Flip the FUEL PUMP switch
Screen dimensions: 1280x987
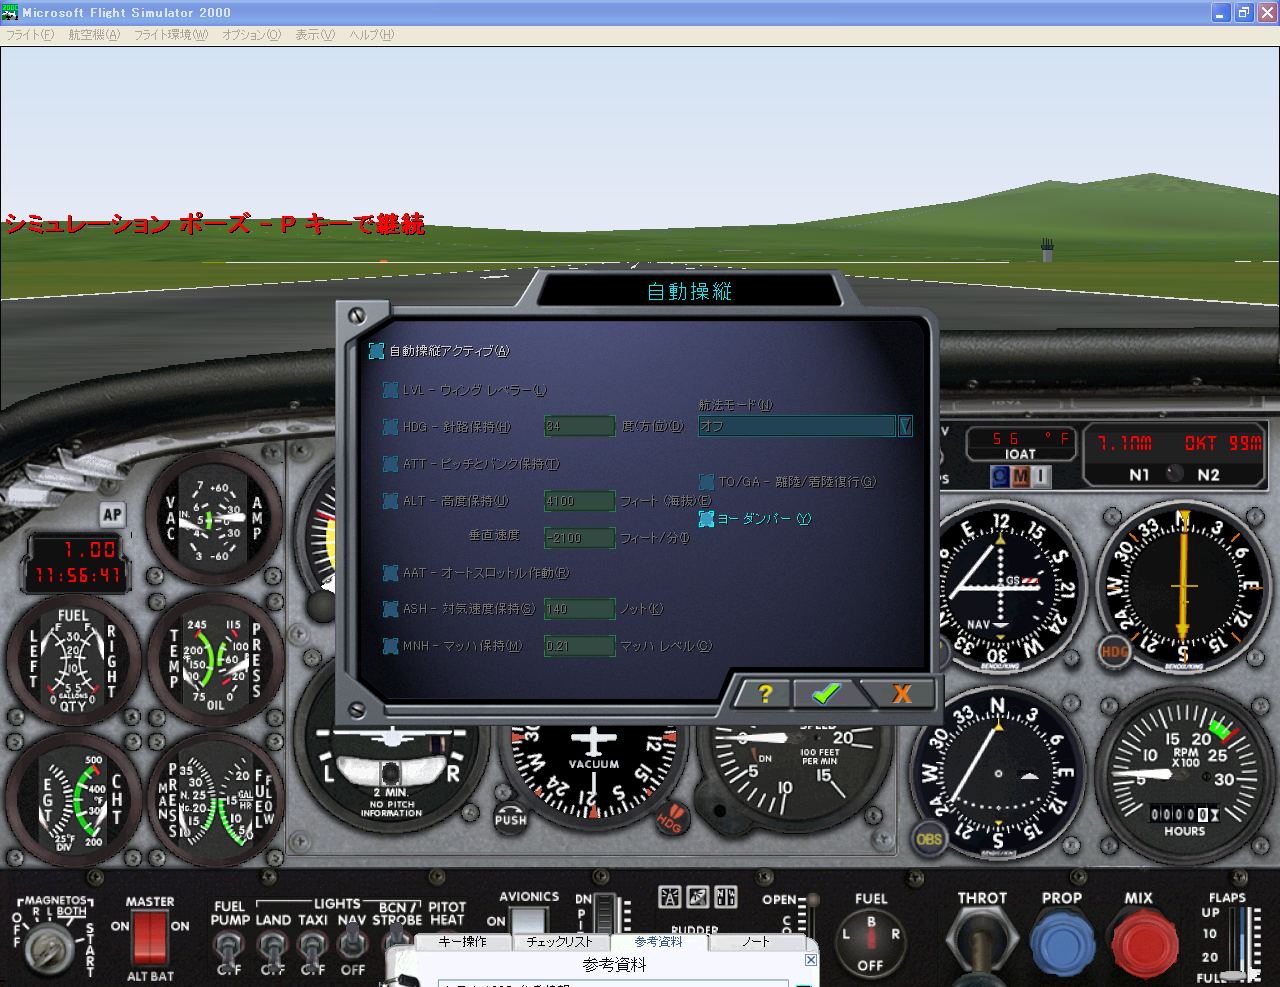click(x=229, y=949)
